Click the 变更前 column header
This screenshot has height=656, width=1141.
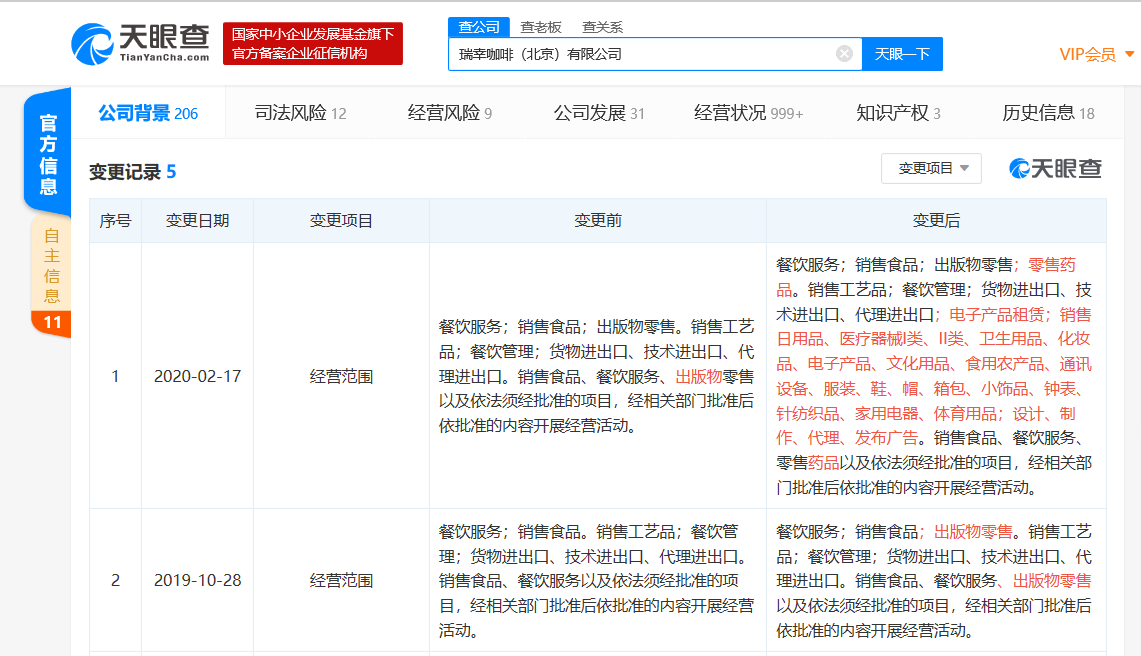597,221
